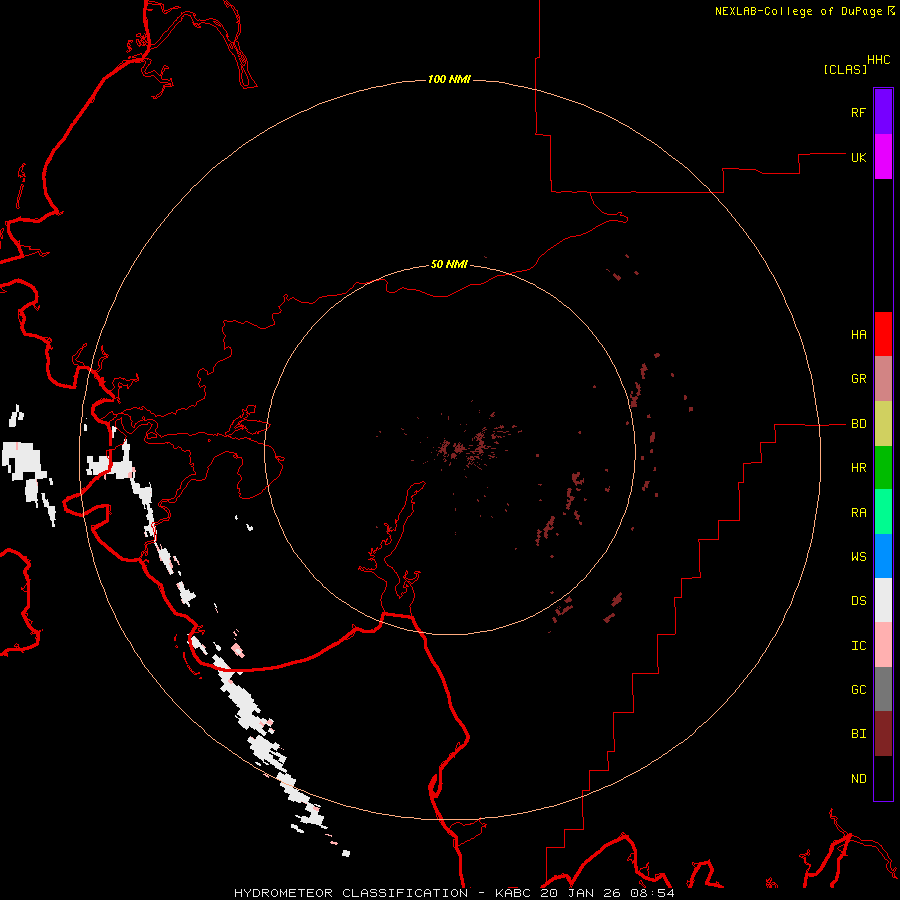Viewport: 900px width, 900px height.
Task: Click the ND black legend swatch
Action: point(883,778)
